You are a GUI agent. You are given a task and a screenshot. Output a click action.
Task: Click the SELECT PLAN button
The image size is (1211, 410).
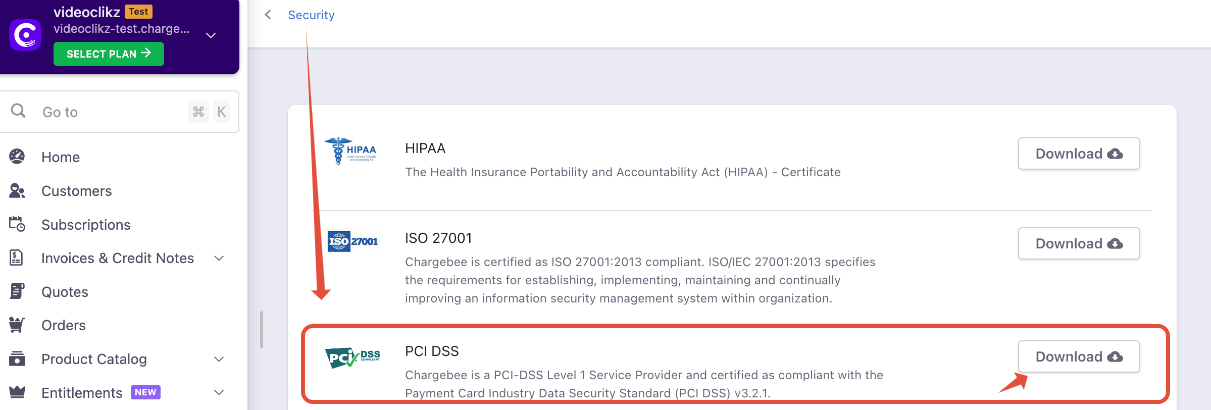coord(109,54)
